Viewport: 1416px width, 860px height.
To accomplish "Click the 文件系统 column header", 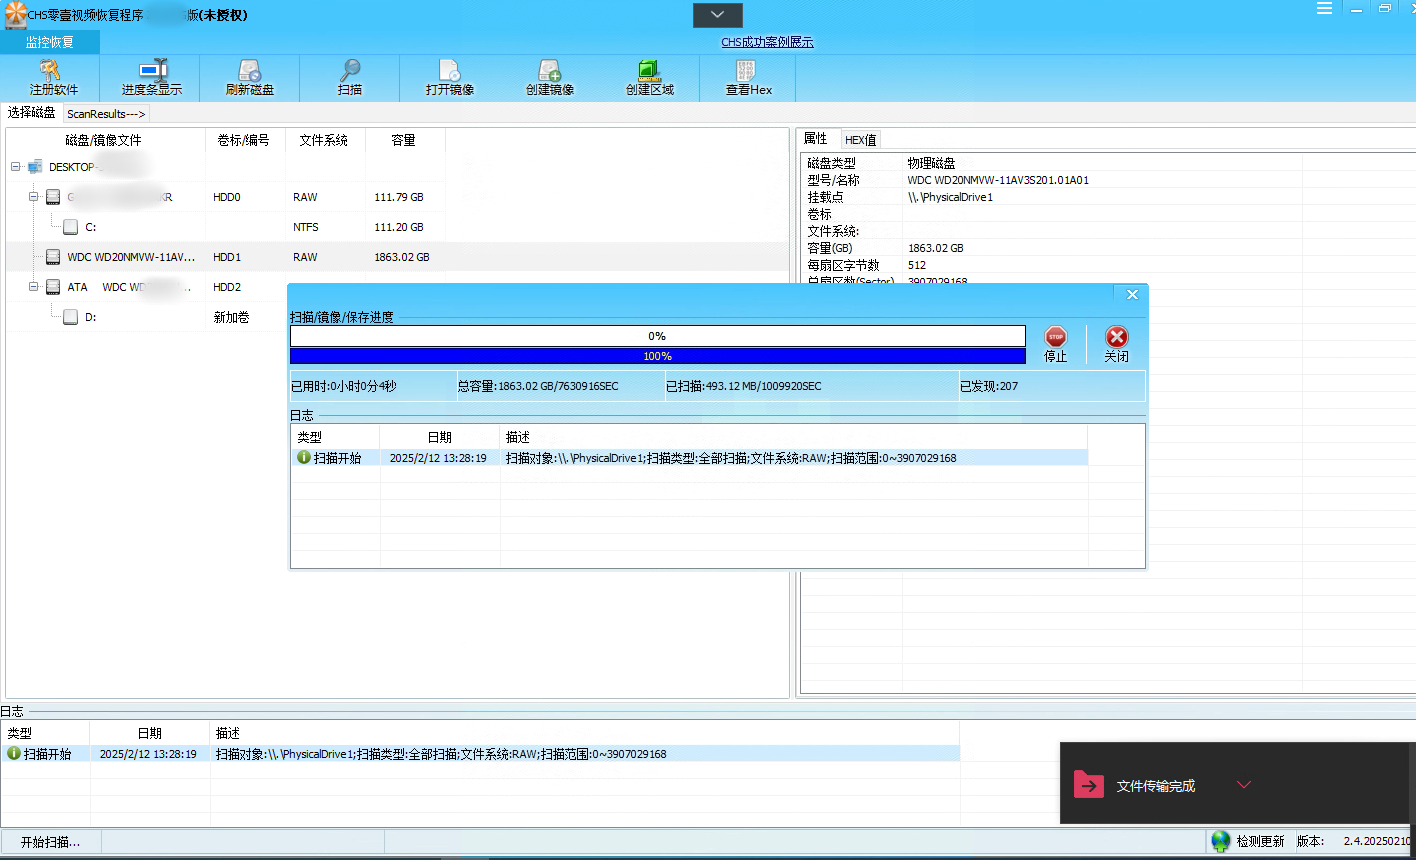I will pyautogui.click(x=325, y=140).
